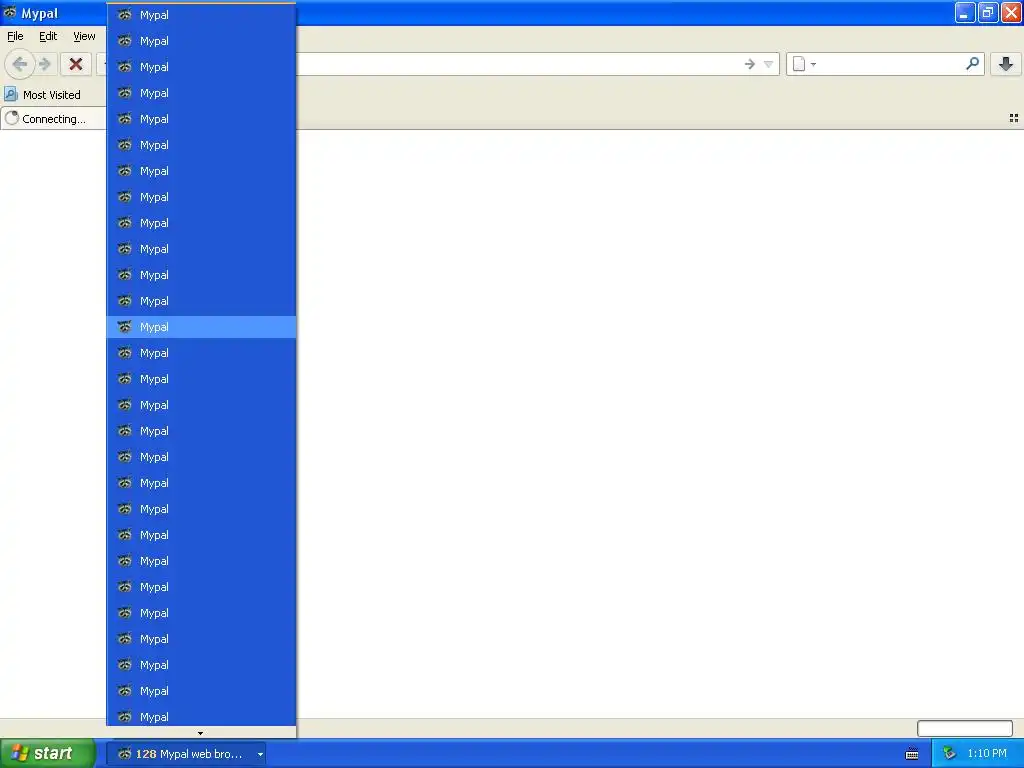The height and width of the screenshot is (768, 1024).
Task: Click the Mypal raccoon icon in title bar
Action: pyautogui.click(x=10, y=12)
